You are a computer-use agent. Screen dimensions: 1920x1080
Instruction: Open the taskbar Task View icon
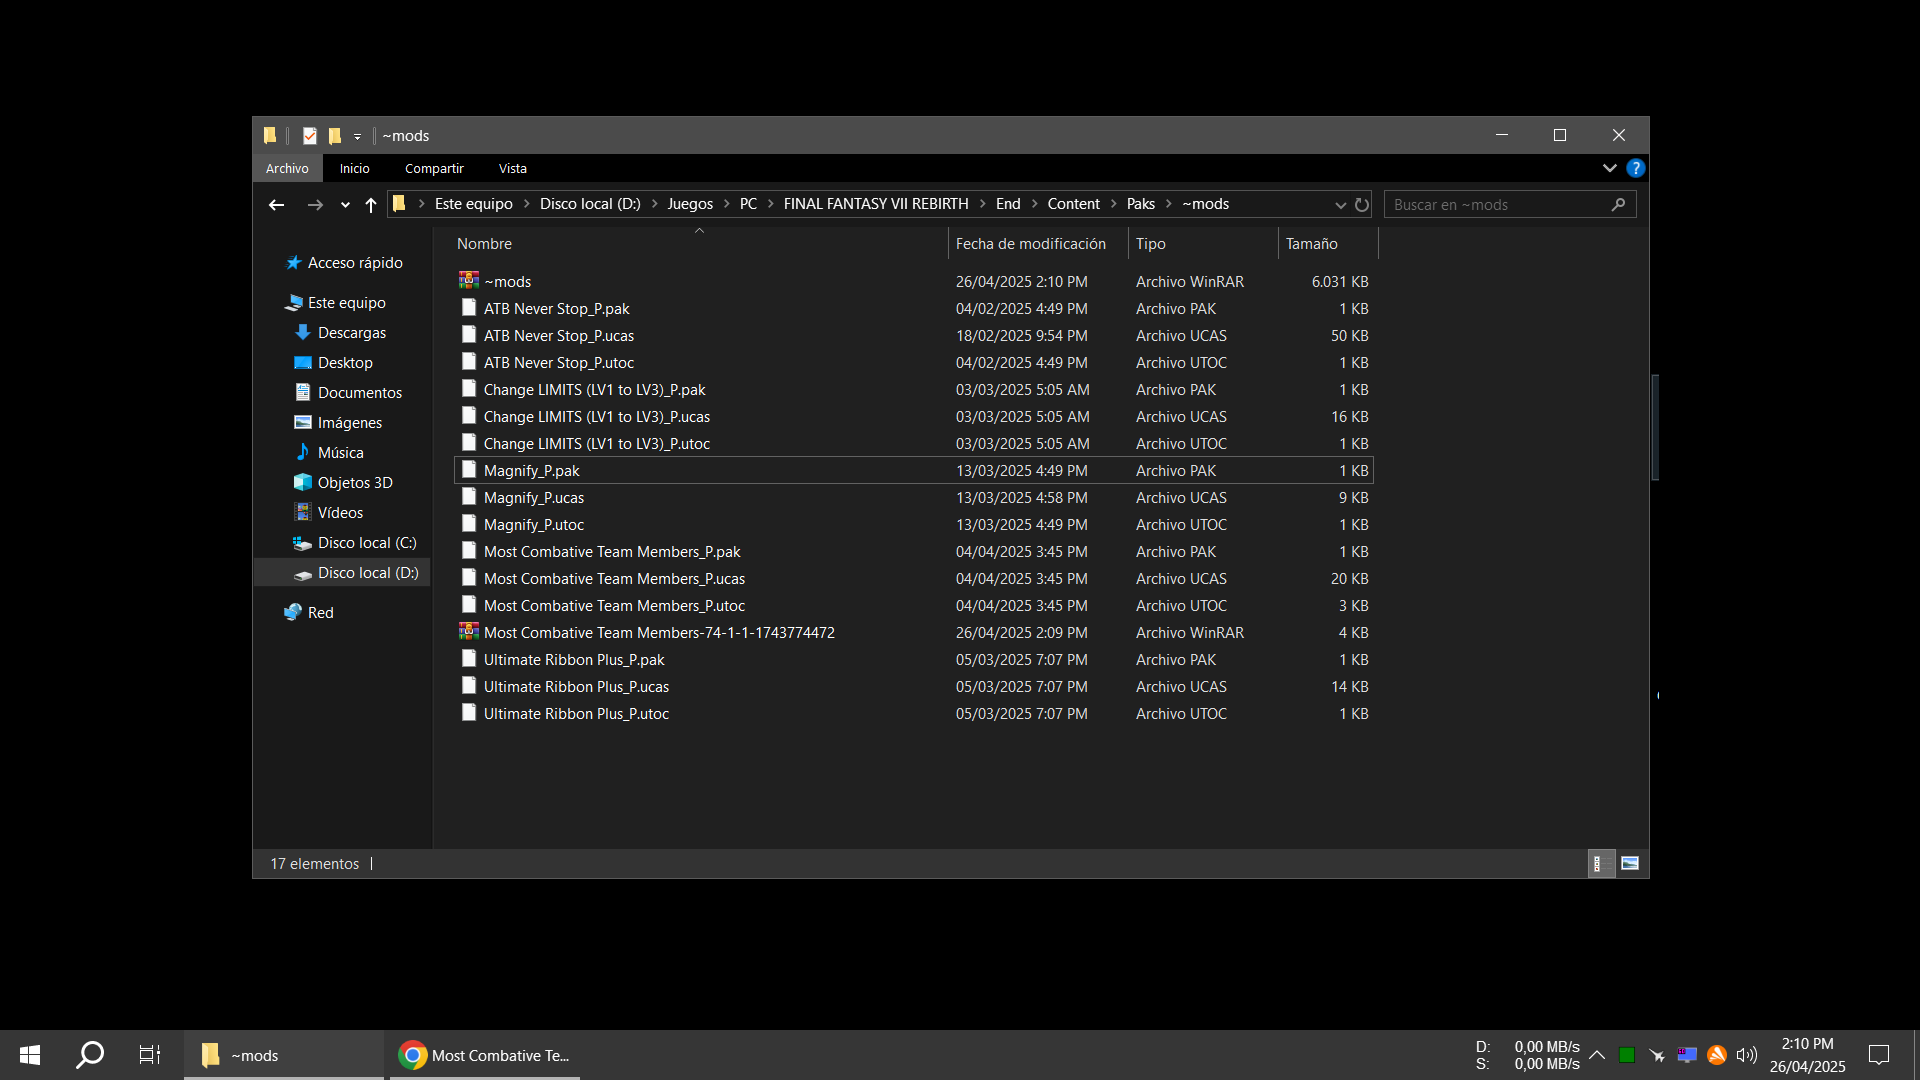149,1055
